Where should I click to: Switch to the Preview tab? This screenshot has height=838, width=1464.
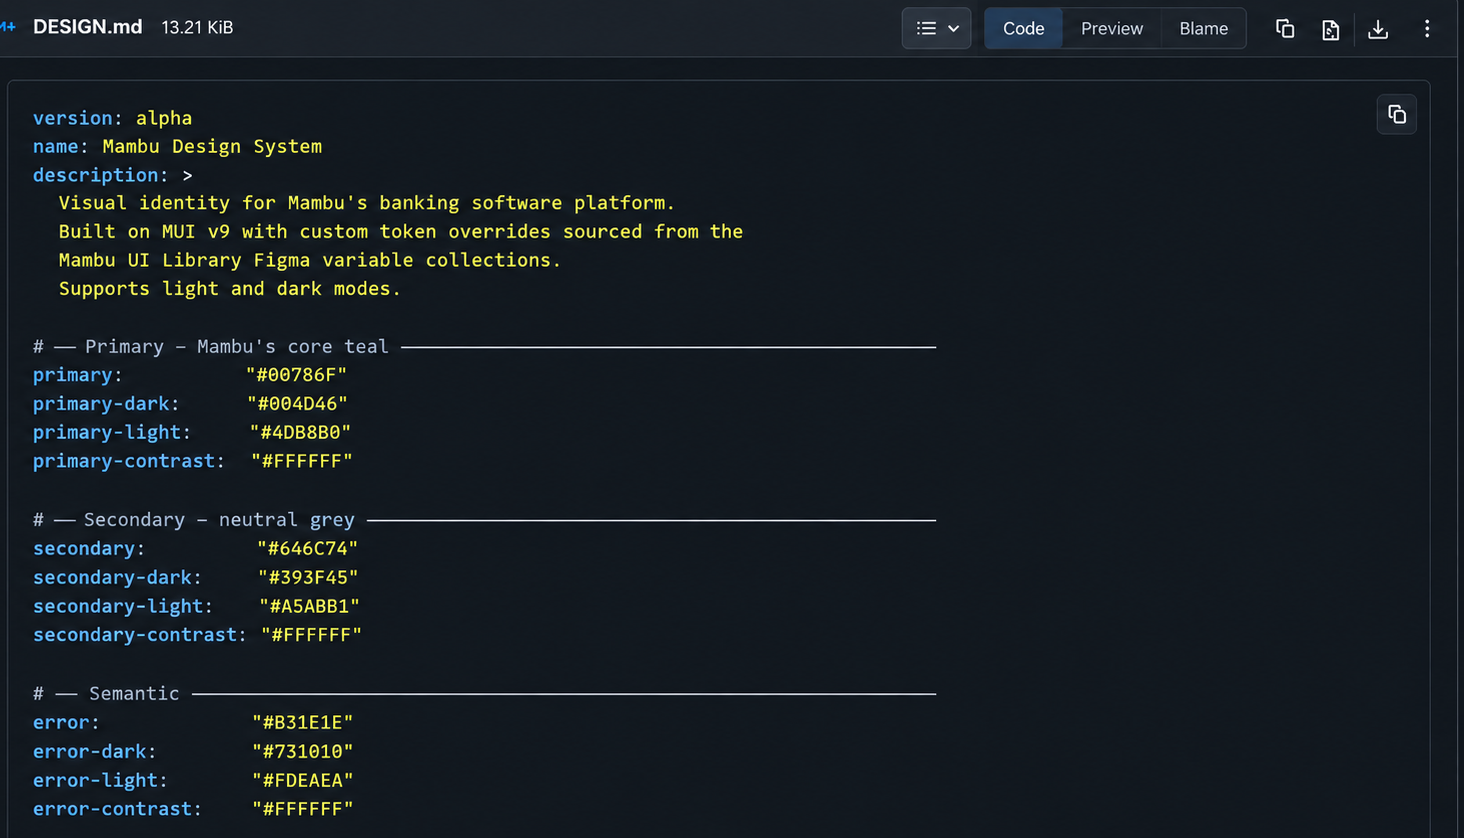1112,28
